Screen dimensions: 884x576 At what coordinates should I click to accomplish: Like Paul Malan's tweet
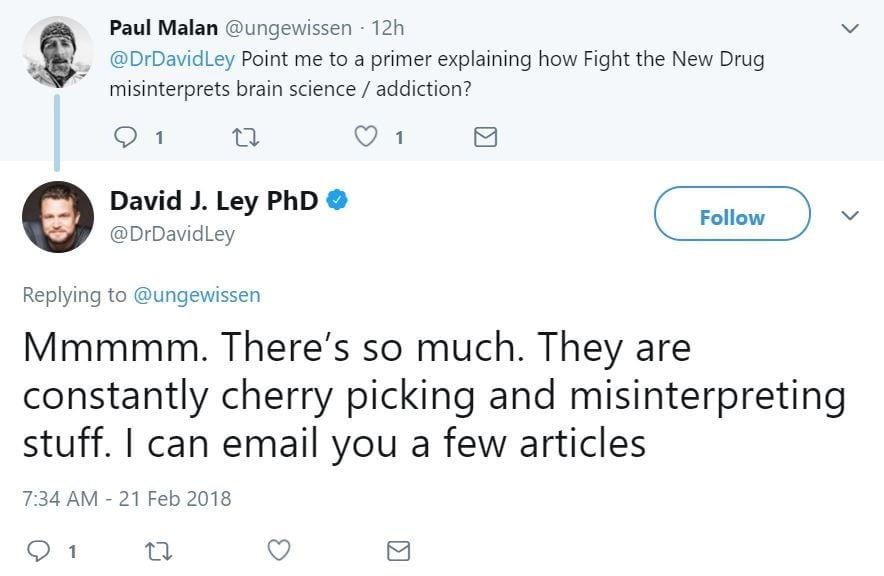coord(368,138)
